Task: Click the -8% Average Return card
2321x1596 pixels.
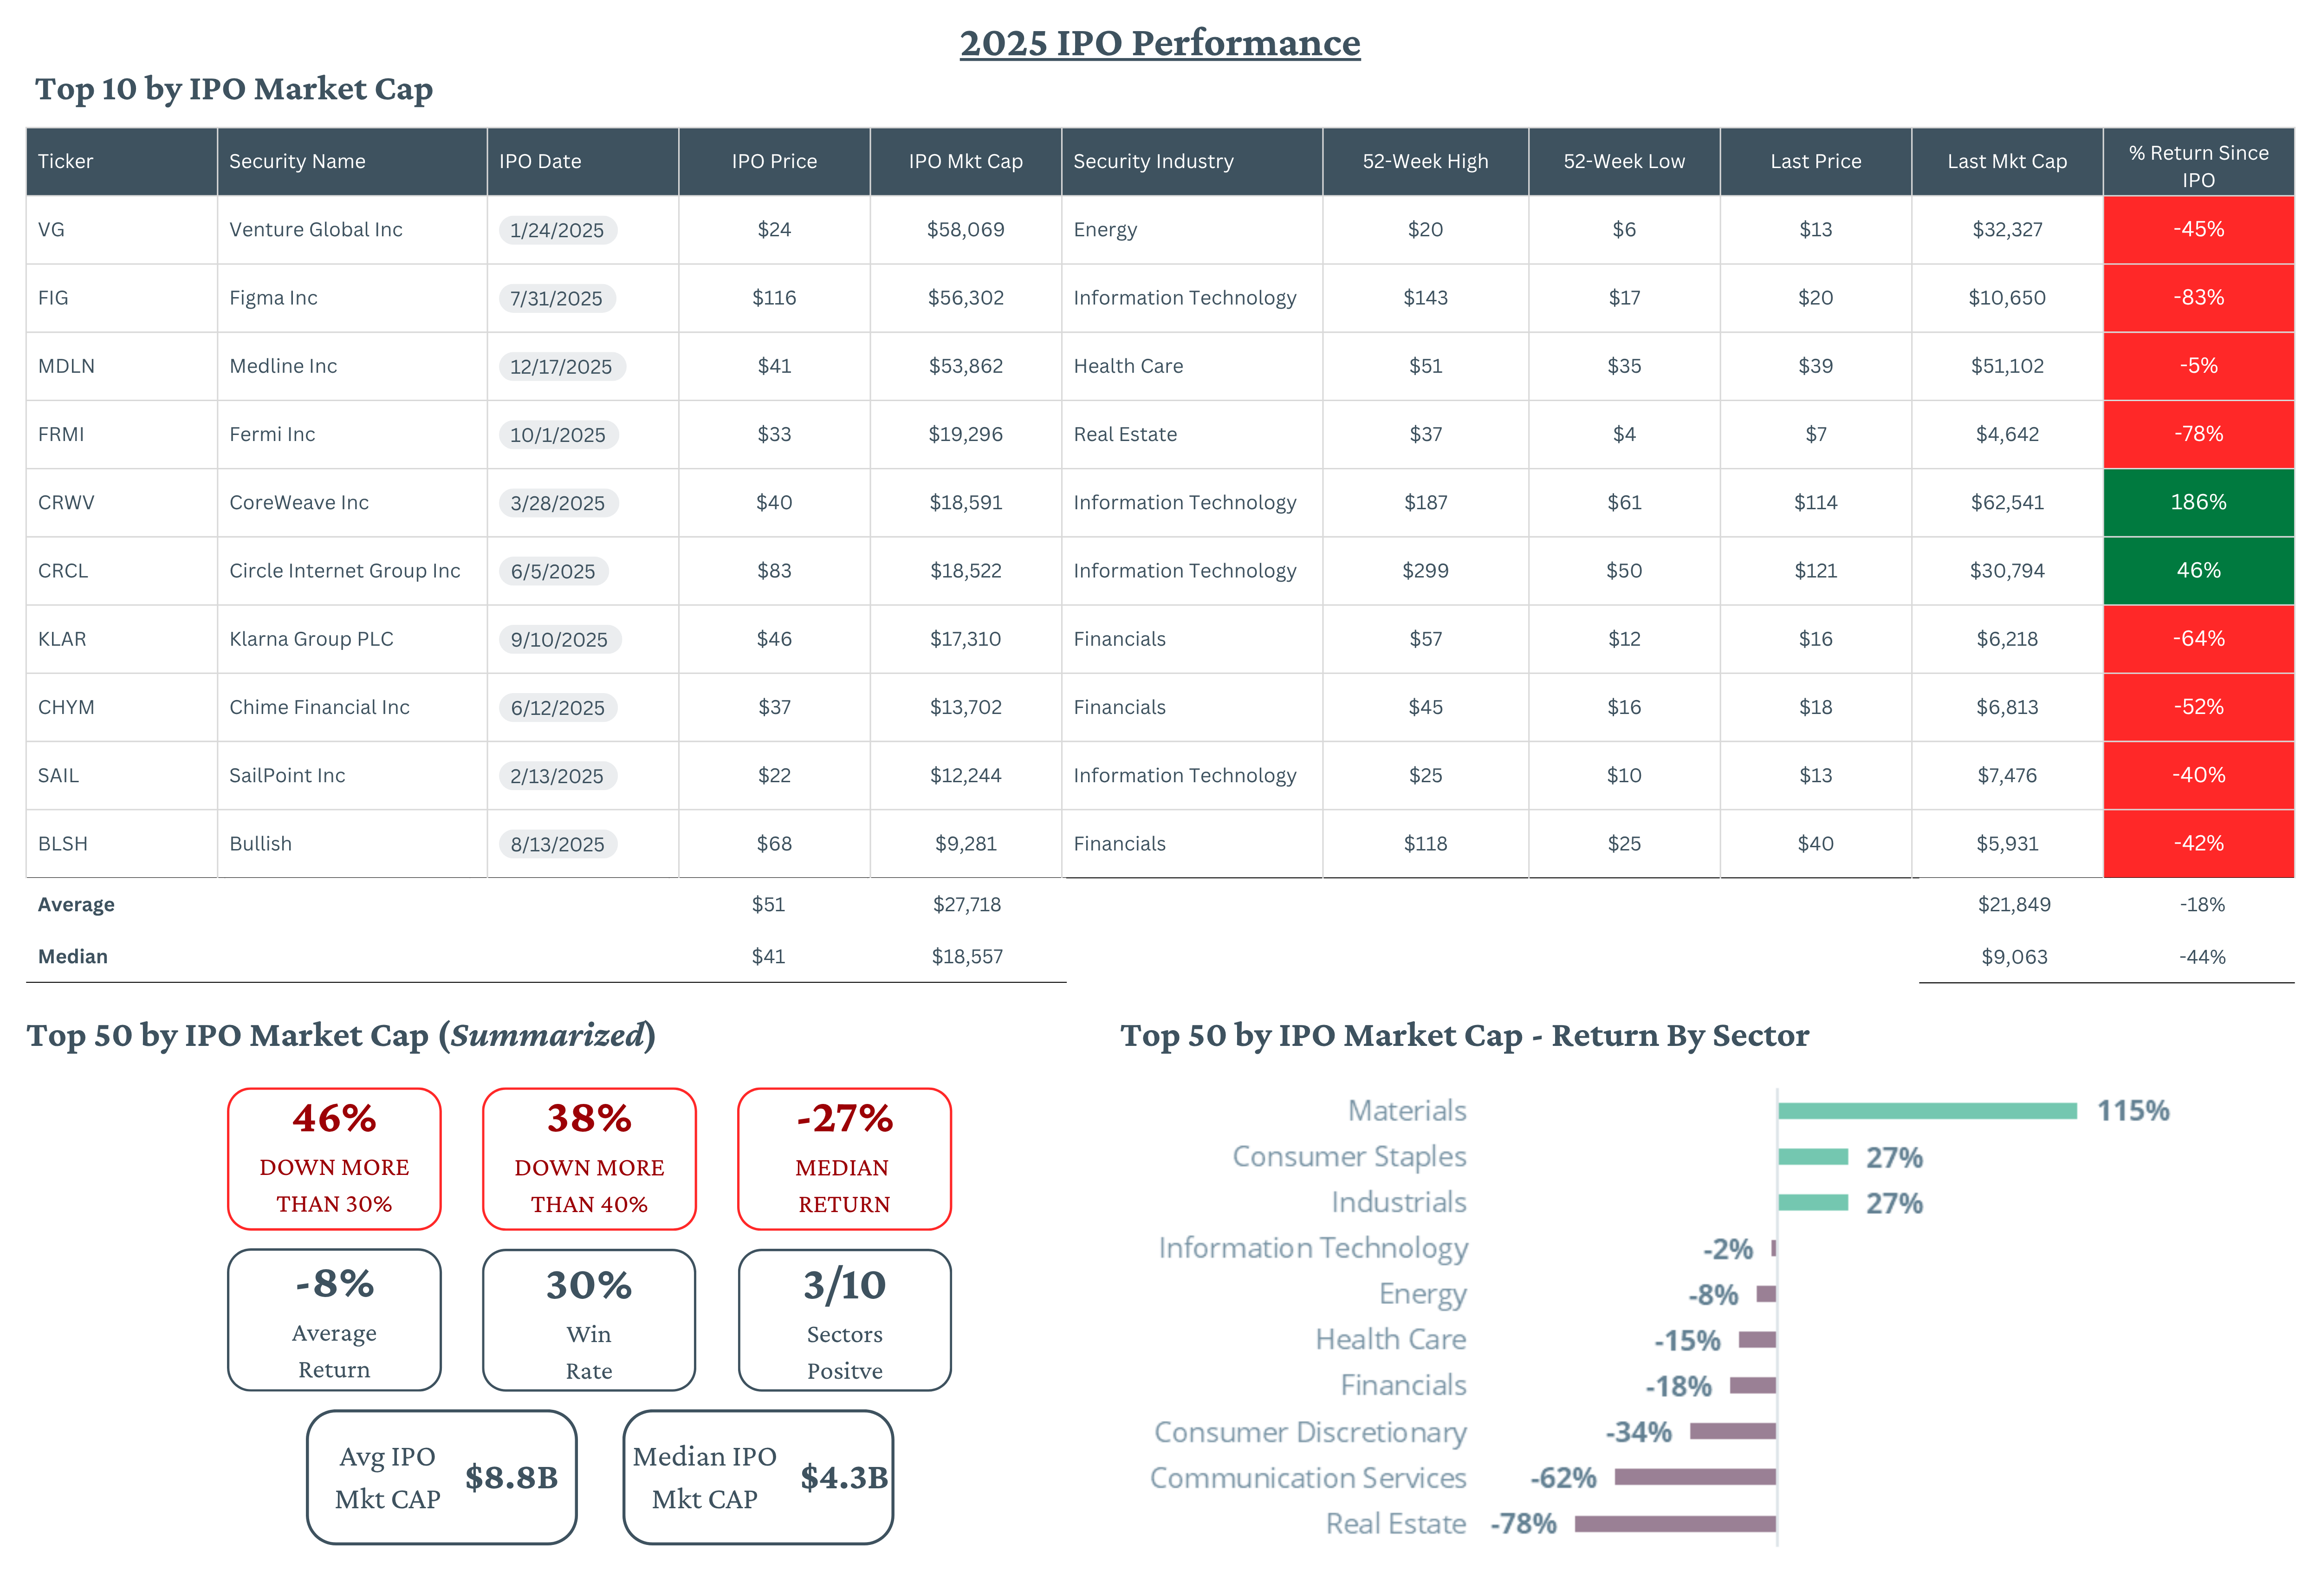Action: click(334, 1320)
